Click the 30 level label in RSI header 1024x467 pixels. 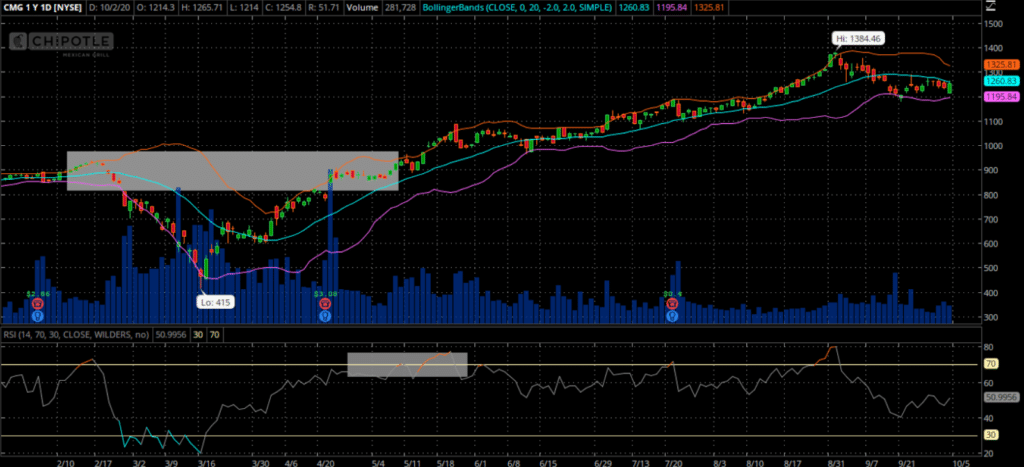tap(197, 334)
